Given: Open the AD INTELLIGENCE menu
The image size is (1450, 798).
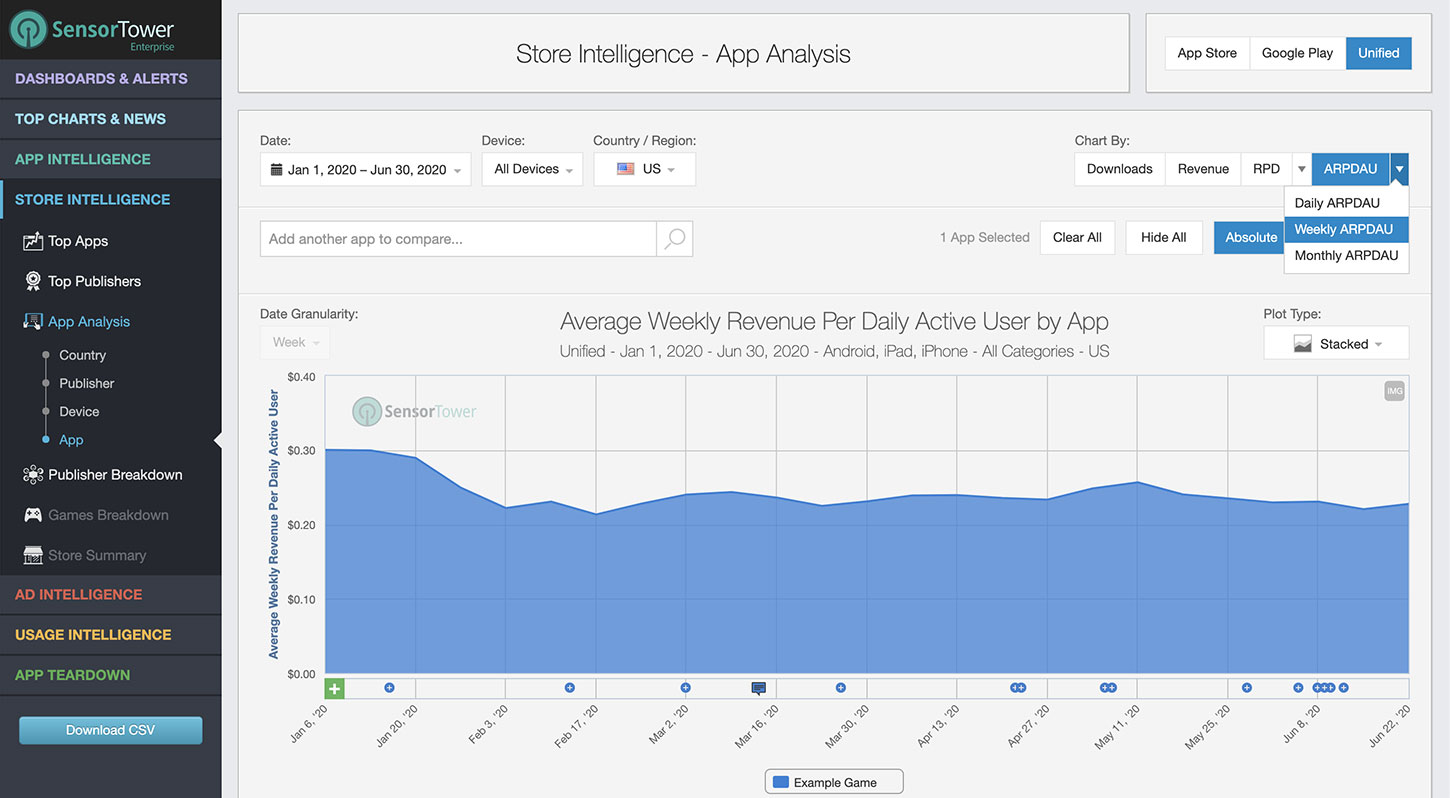Looking at the screenshot, I should [x=78, y=594].
